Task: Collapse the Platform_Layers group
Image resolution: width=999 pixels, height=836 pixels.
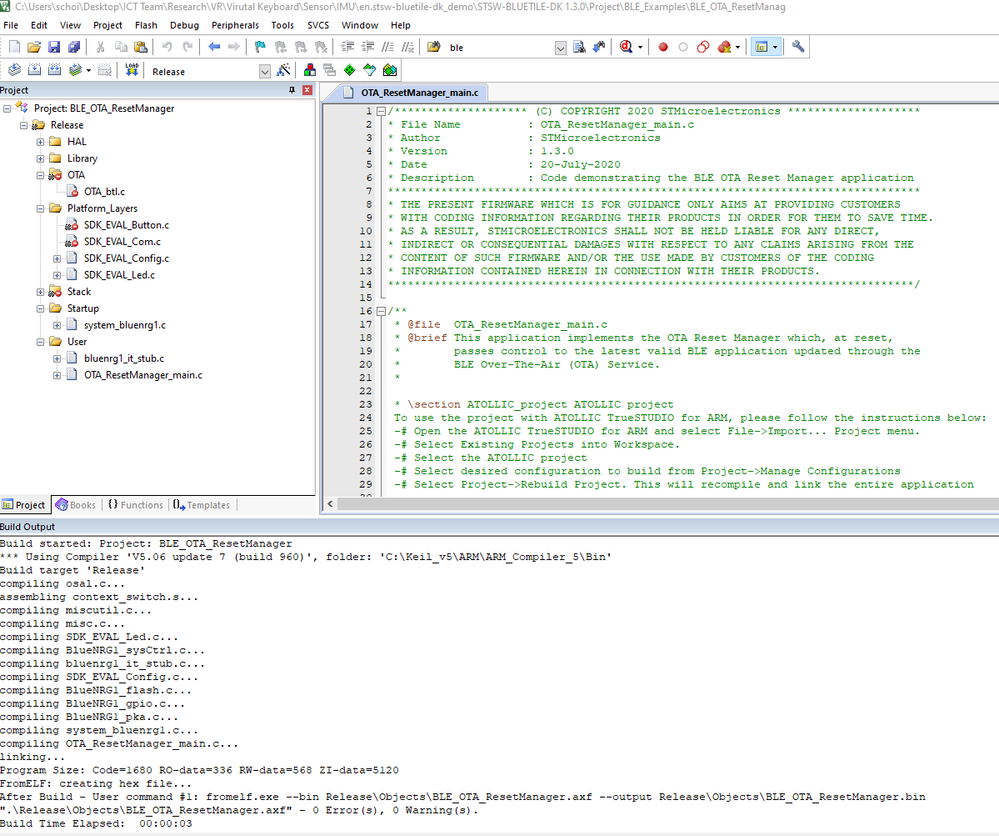Action: click(41, 209)
